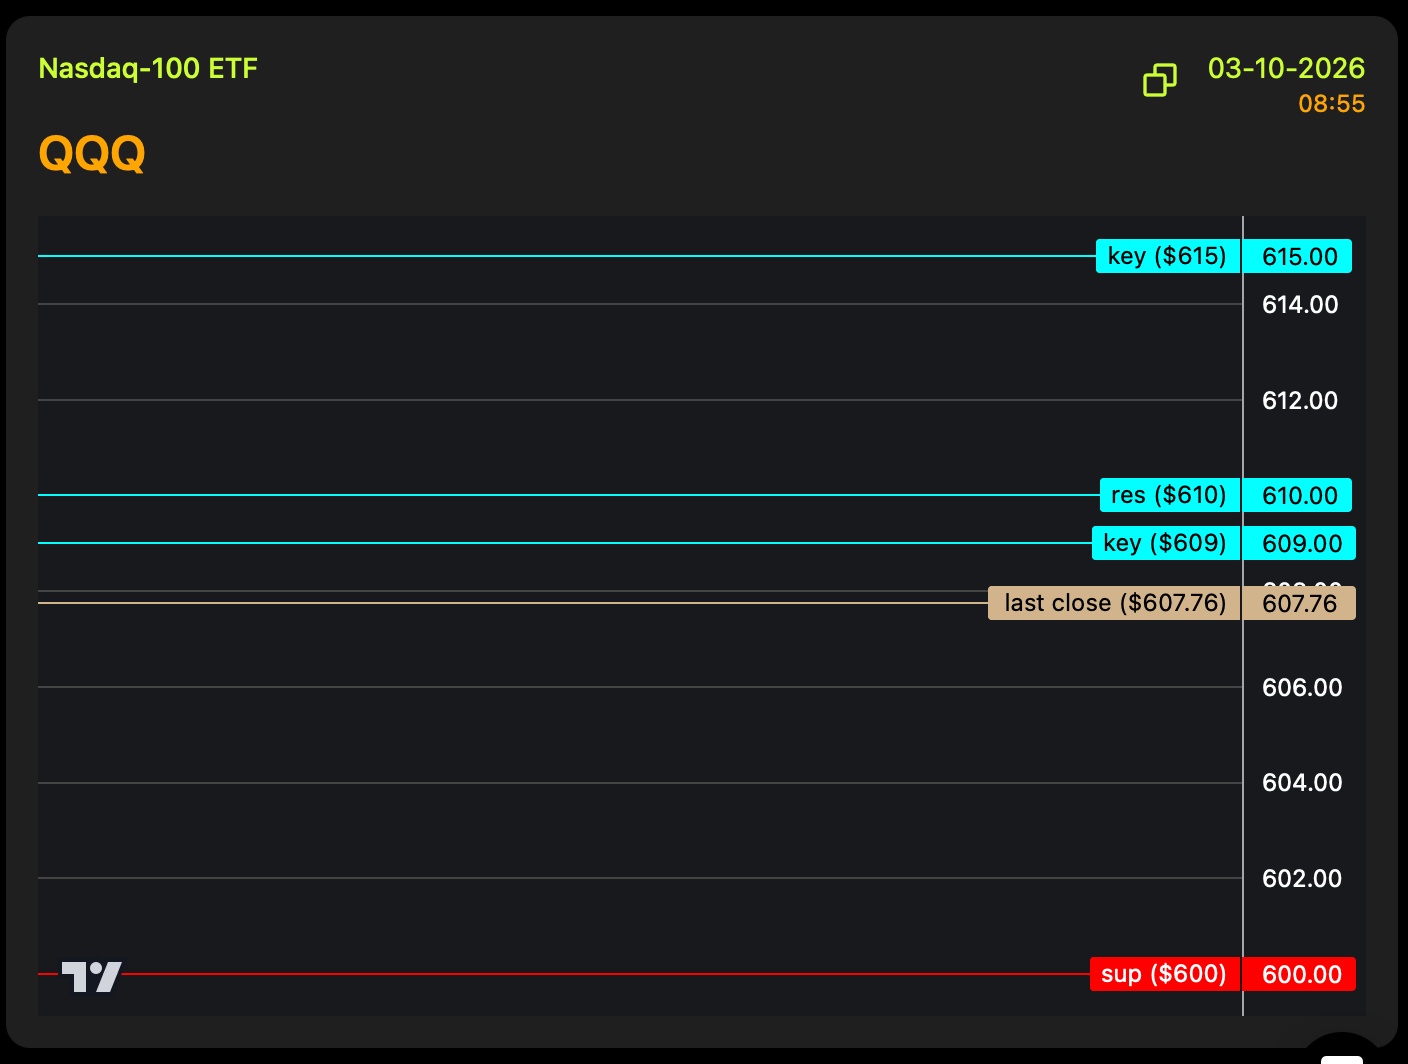
Task: Click the TradingView logo icon
Action: 92,976
